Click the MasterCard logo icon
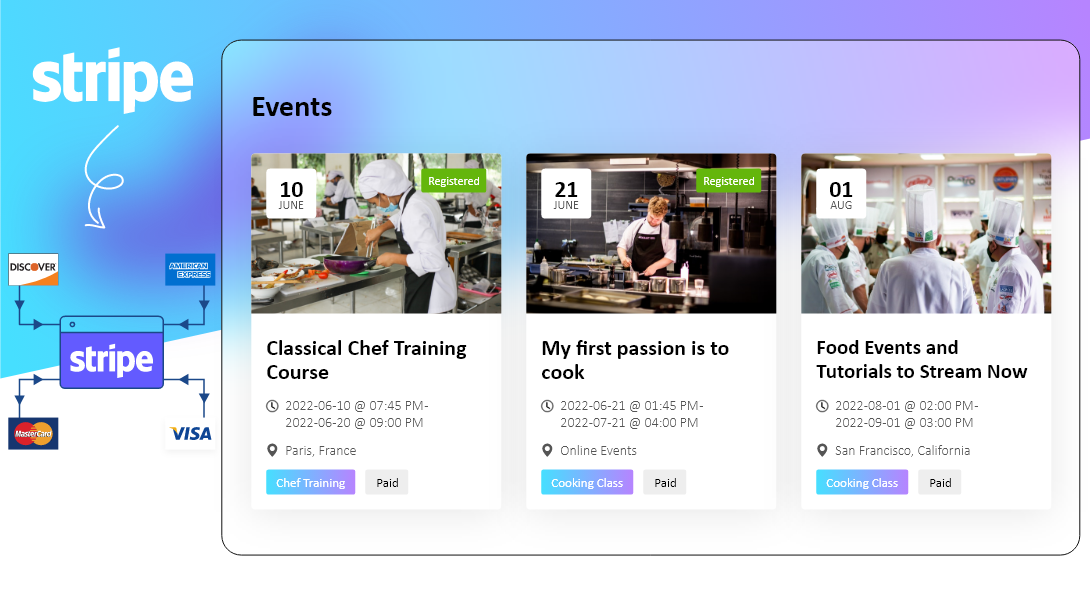 point(33,433)
